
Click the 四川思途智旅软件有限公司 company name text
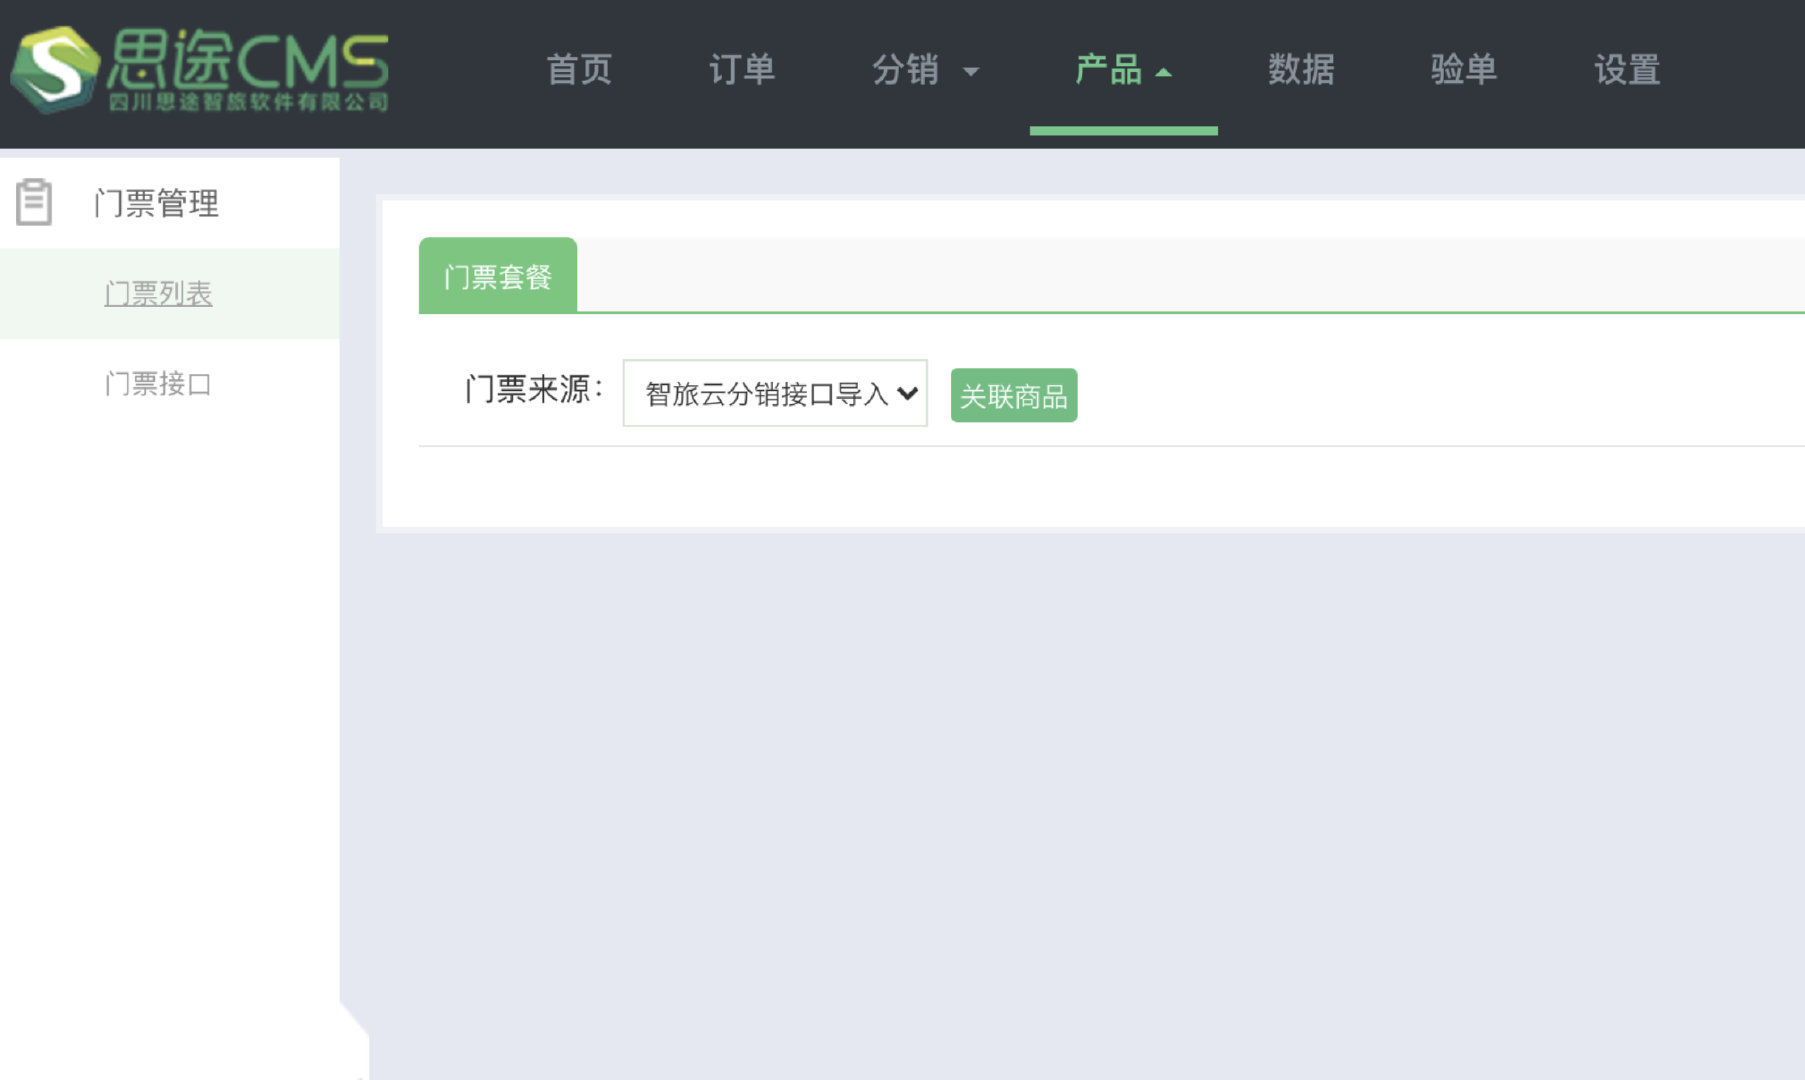coord(248,102)
